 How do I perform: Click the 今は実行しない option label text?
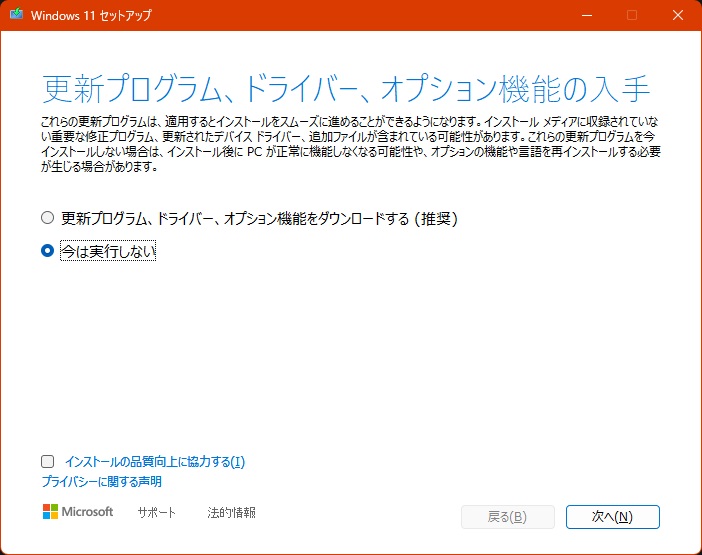click(108, 252)
